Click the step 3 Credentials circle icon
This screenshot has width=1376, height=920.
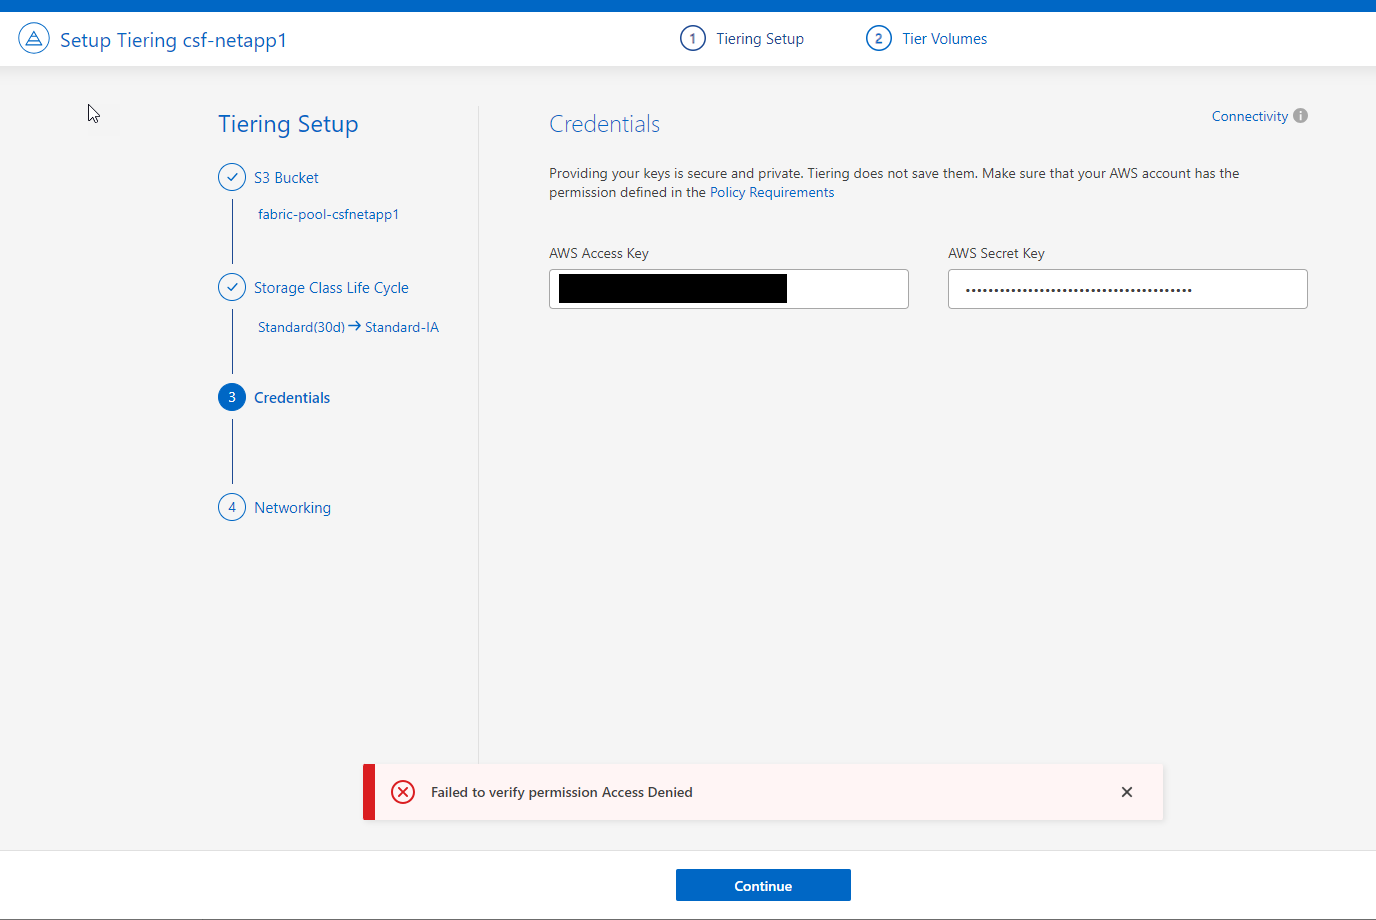[232, 397]
